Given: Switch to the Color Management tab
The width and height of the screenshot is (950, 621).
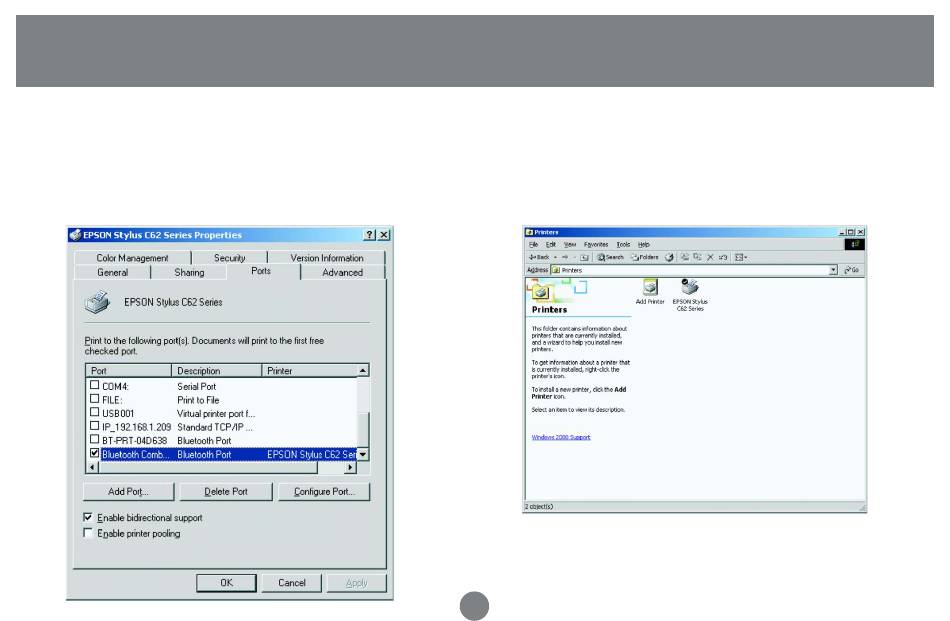Looking at the screenshot, I should tap(132, 257).
